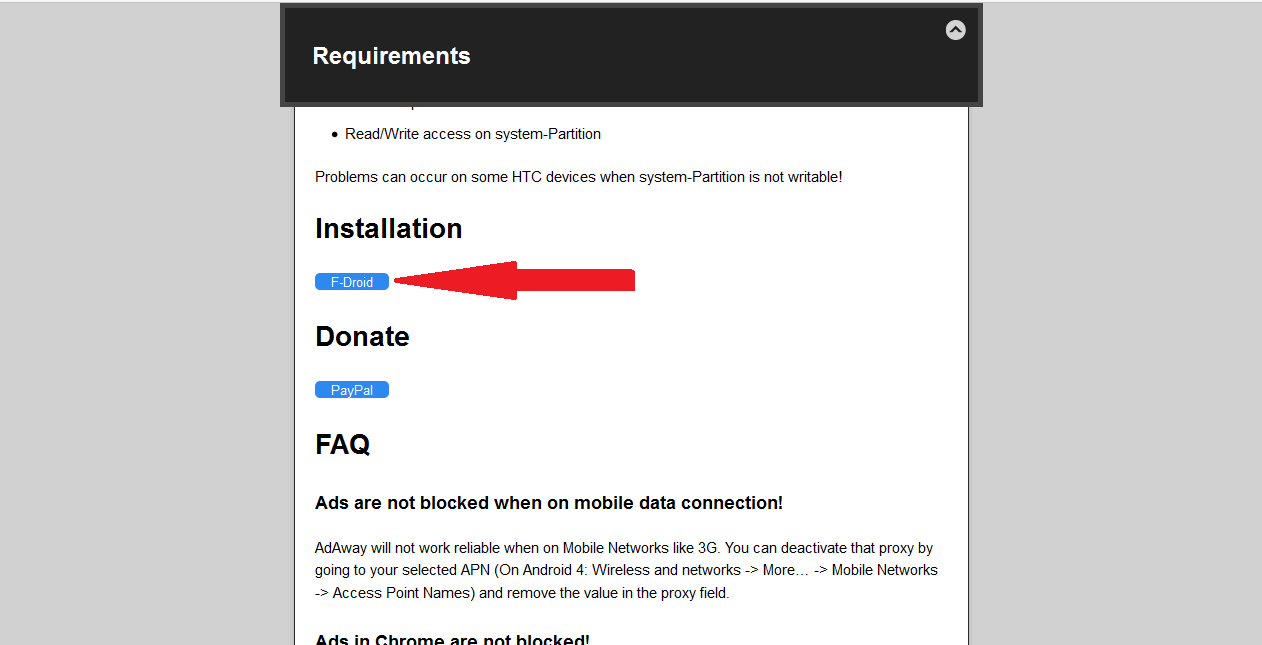
Task: Click the FAQ heading
Action: coord(342,444)
